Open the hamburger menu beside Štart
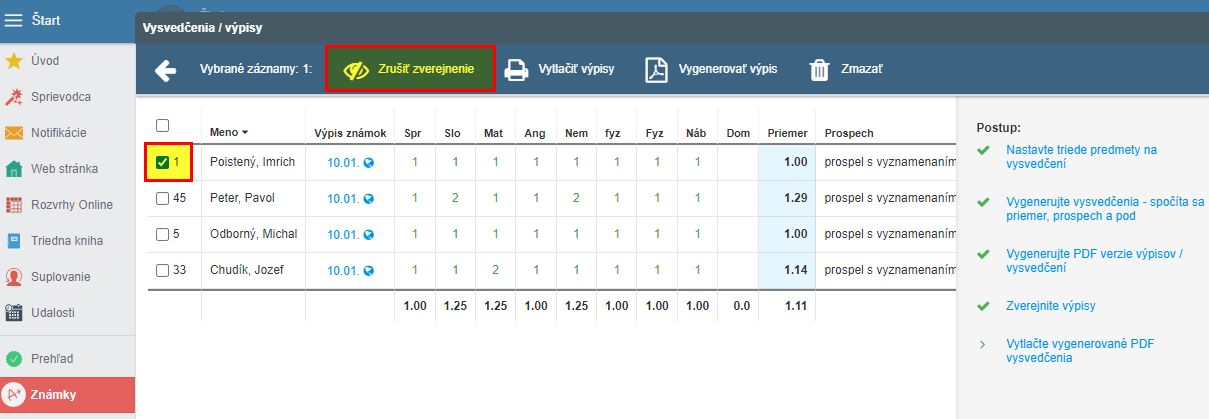This screenshot has width=1209, height=419. tap(14, 19)
